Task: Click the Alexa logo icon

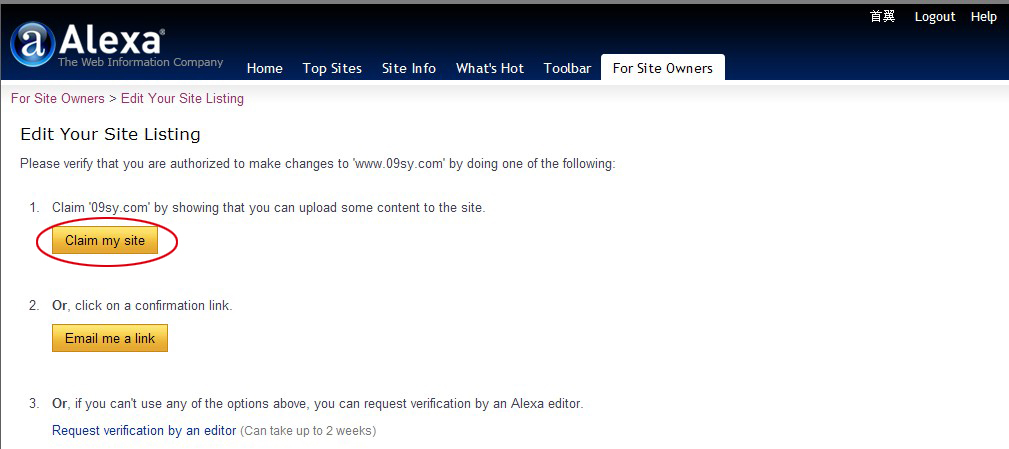Action: click(32, 44)
